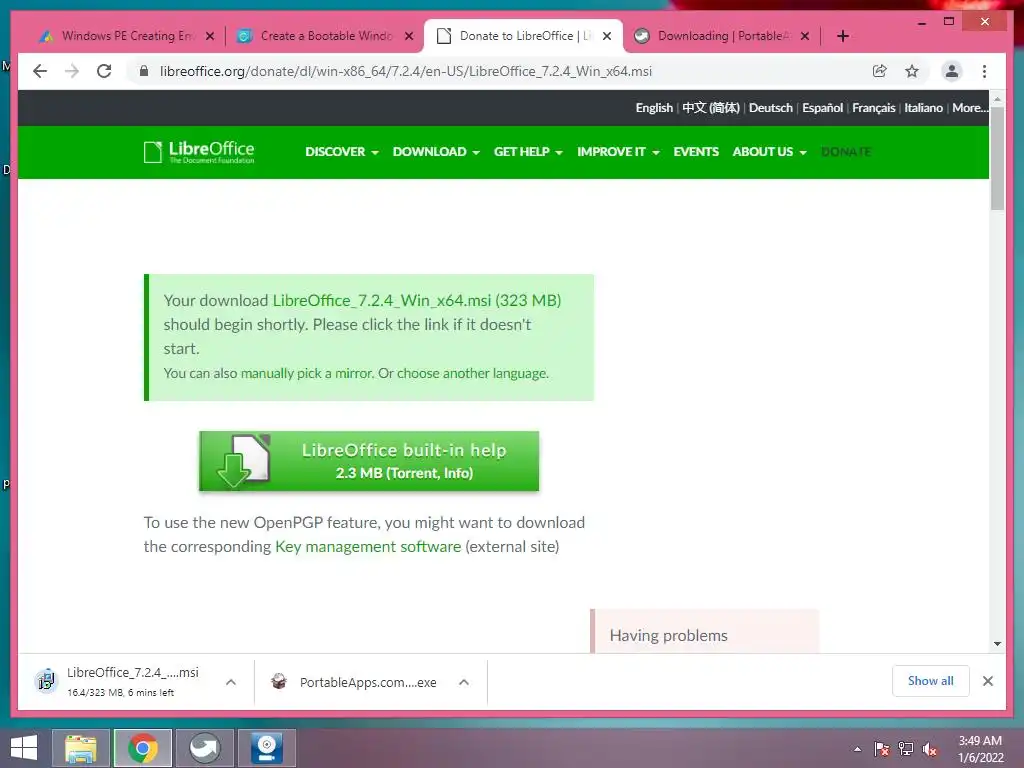
Task: Open the Key management software link
Action: tap(368, 547)
